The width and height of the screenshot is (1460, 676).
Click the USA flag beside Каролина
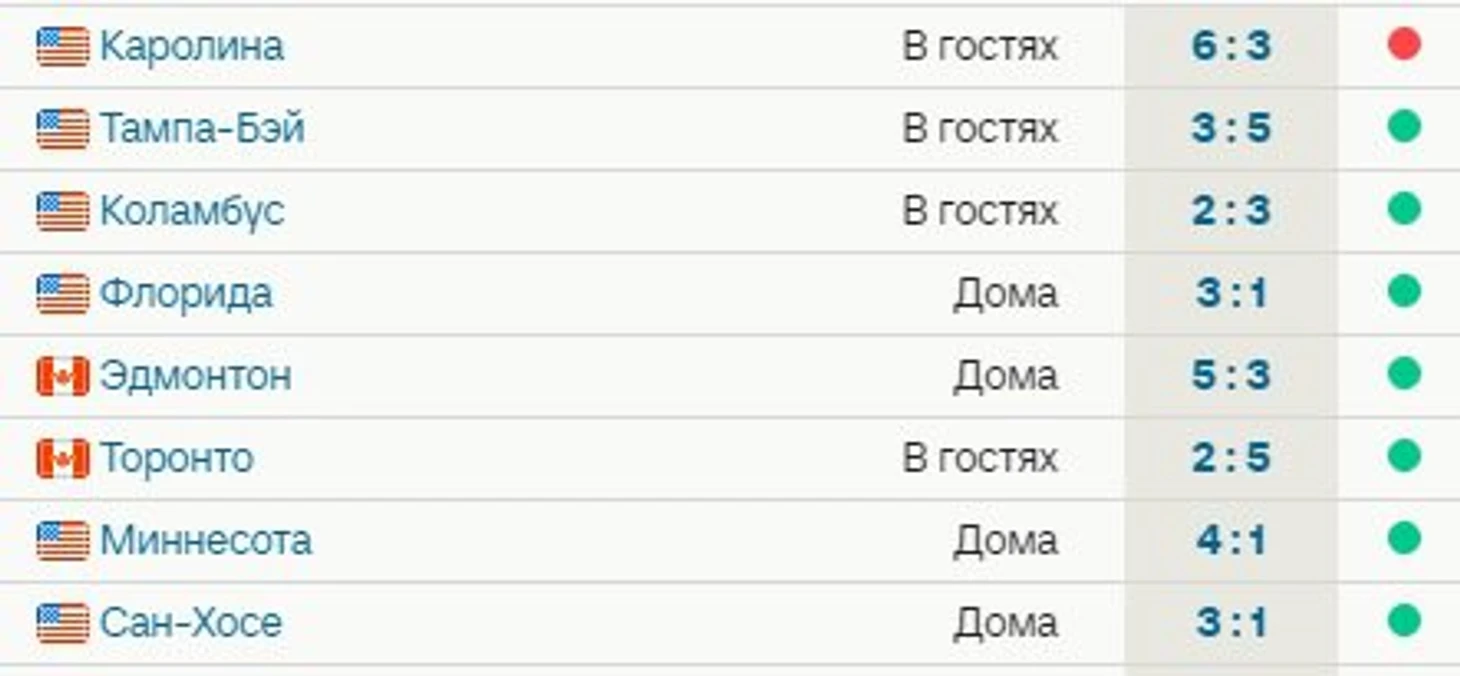[x=62, y=47]
